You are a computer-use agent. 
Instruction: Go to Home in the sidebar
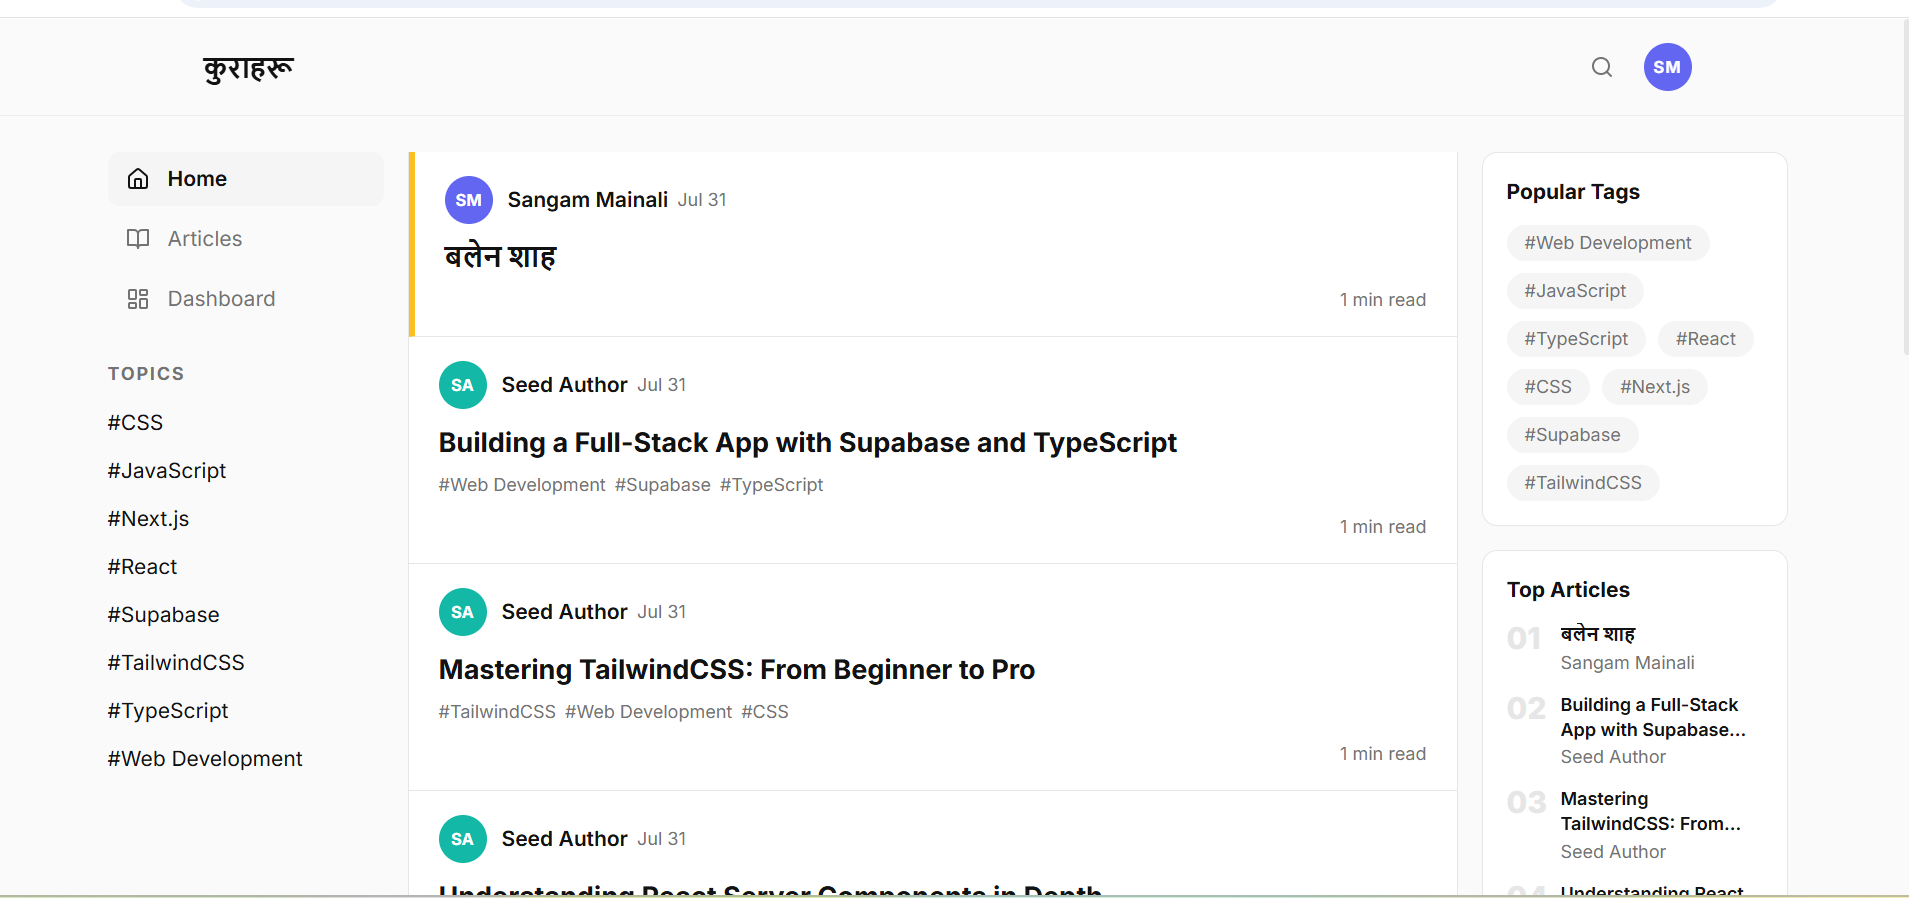tap(246, 179)
